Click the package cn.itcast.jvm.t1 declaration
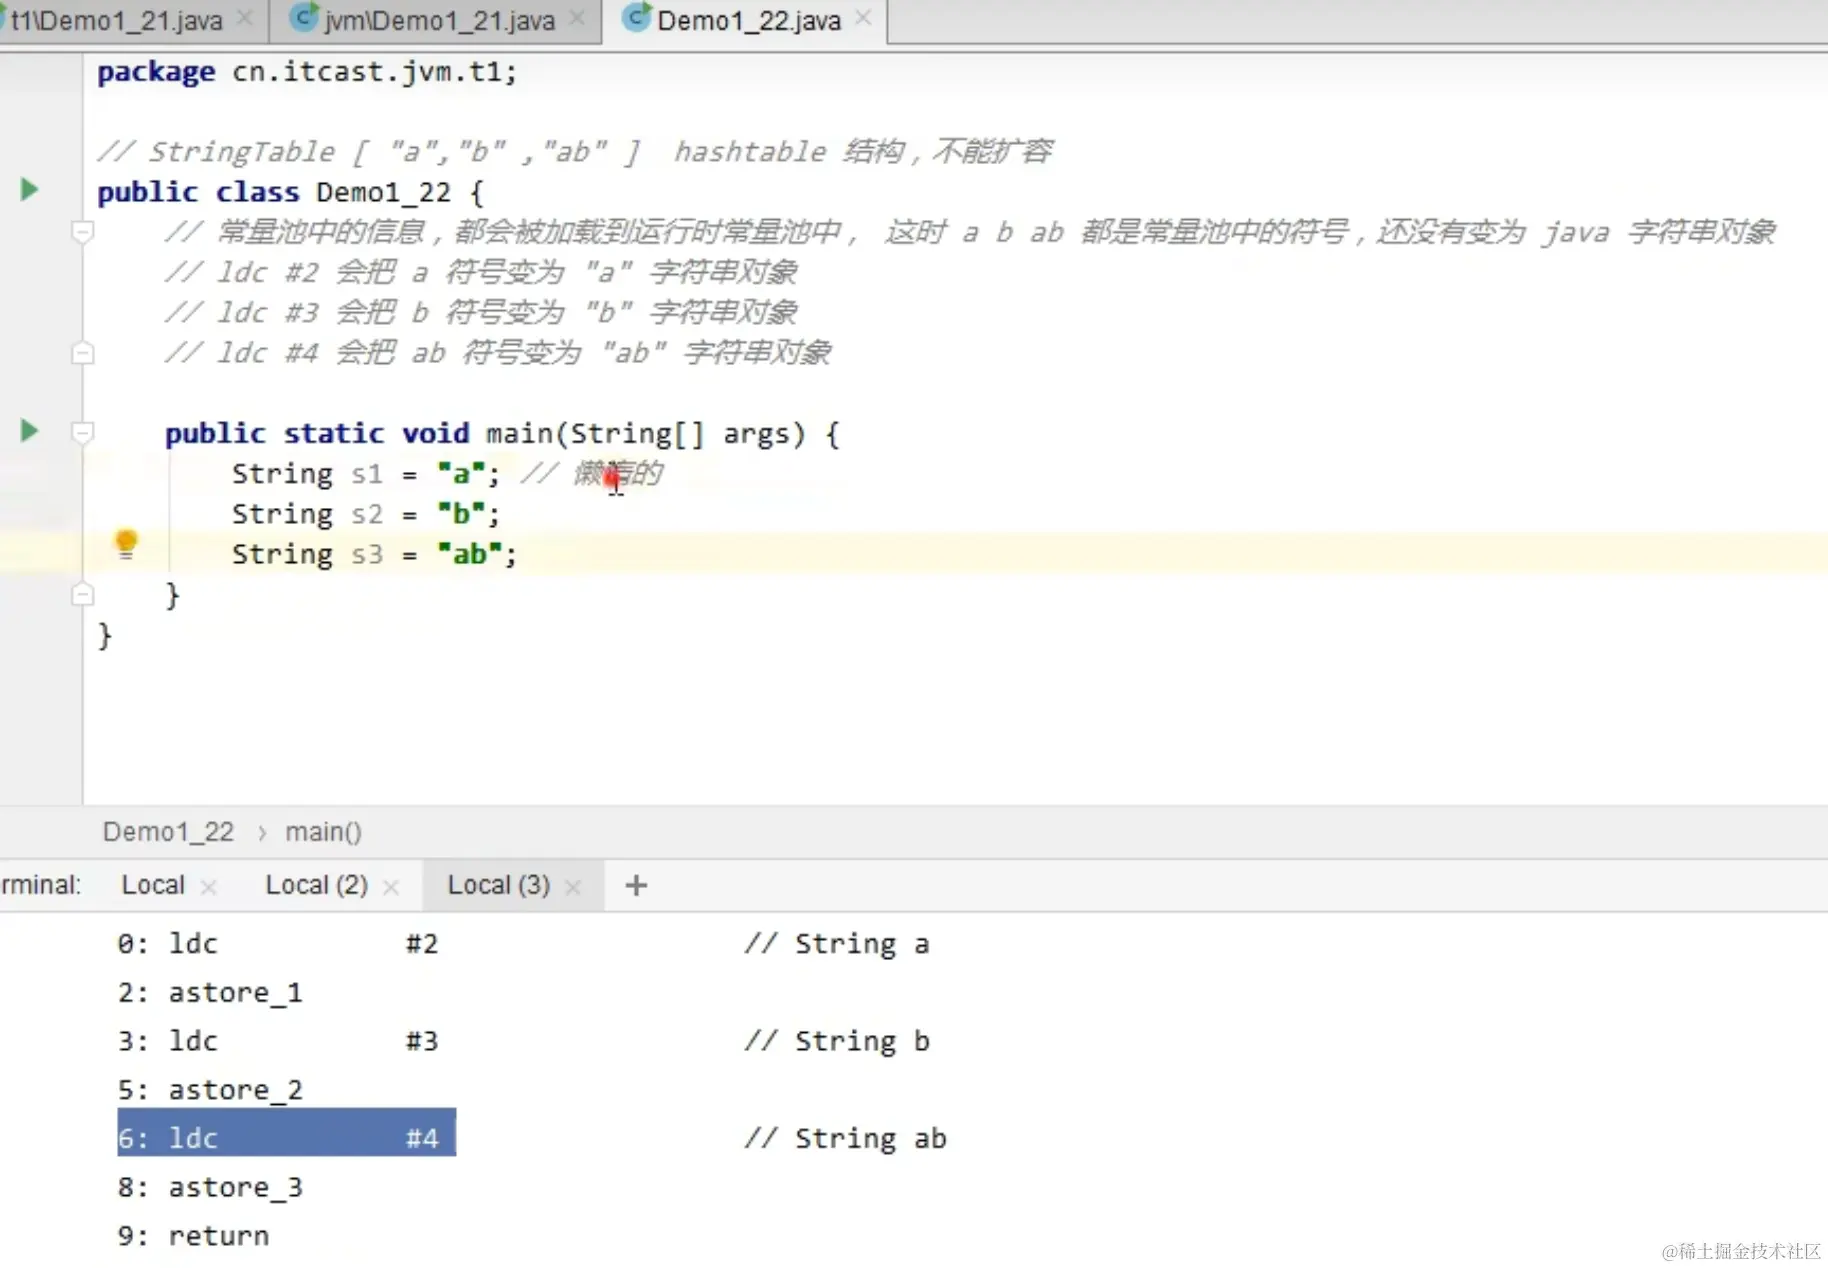 click(307, 72)
